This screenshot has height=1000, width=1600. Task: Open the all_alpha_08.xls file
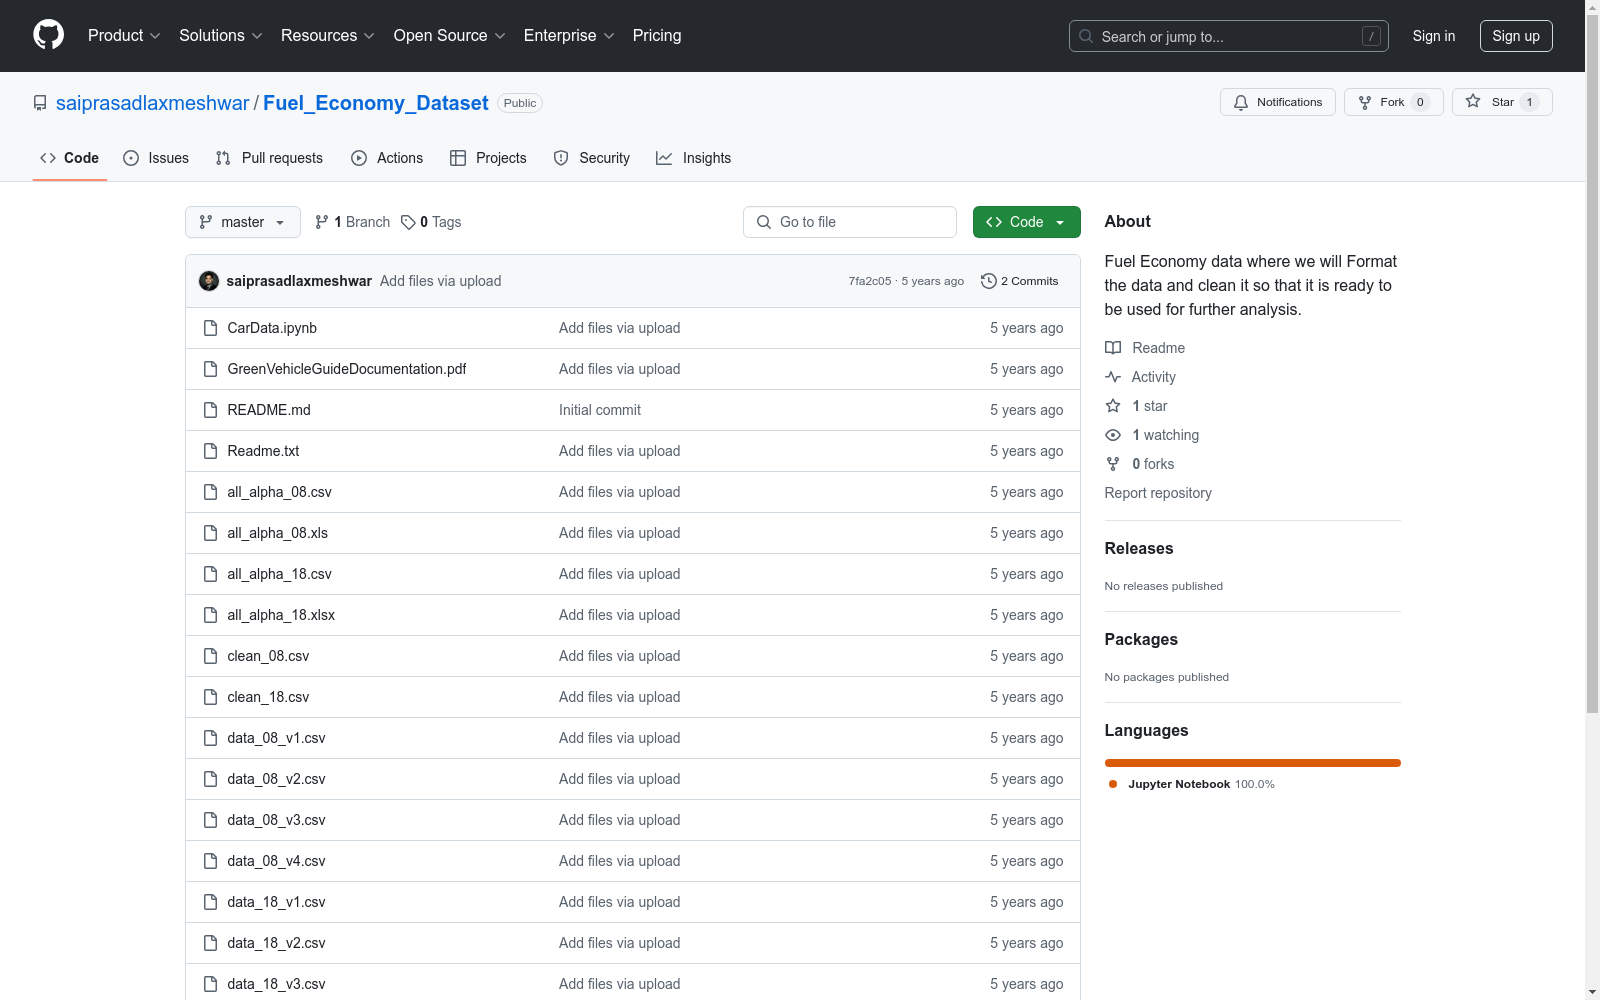point(278,533)
